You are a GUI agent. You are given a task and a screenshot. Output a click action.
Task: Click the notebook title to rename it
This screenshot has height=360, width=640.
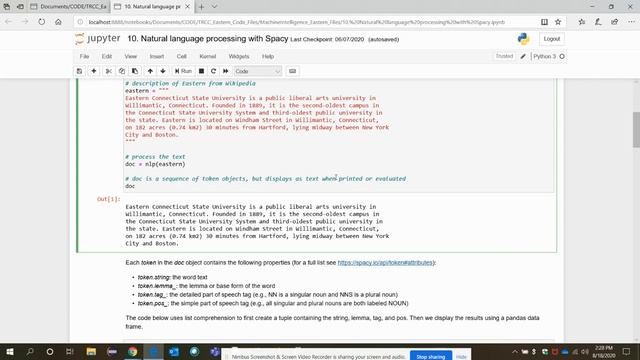click(208, 39)
